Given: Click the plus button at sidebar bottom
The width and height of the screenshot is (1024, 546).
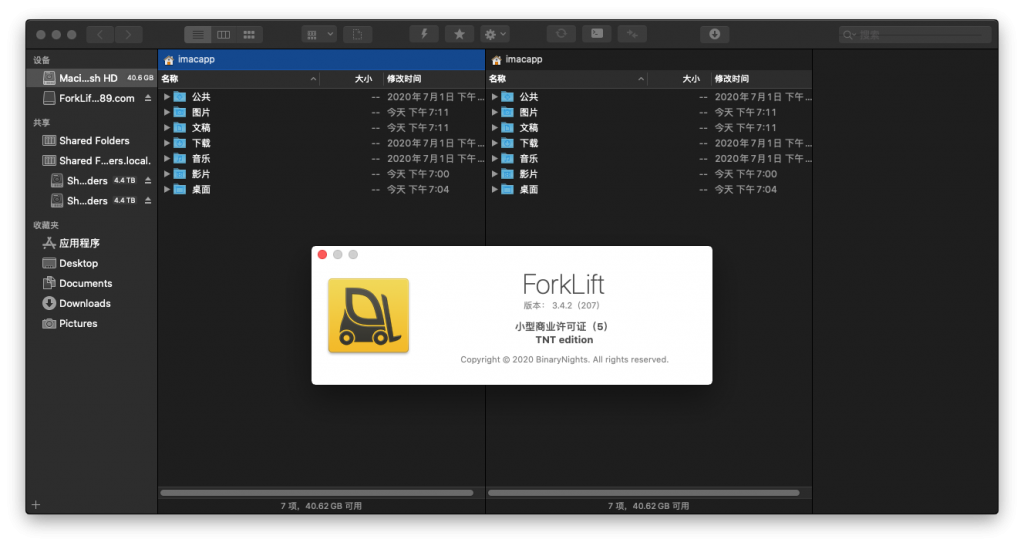Looking at the screenshot, I should click(x=36, y=504).
